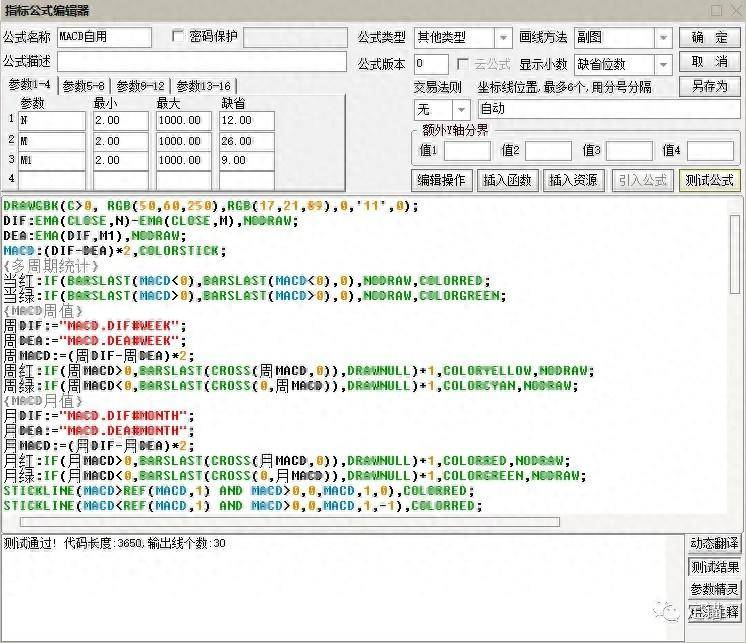Click parameter M maximum value 1000.00
The height and width of the screenshot is (643, 746).
[184, 141]
